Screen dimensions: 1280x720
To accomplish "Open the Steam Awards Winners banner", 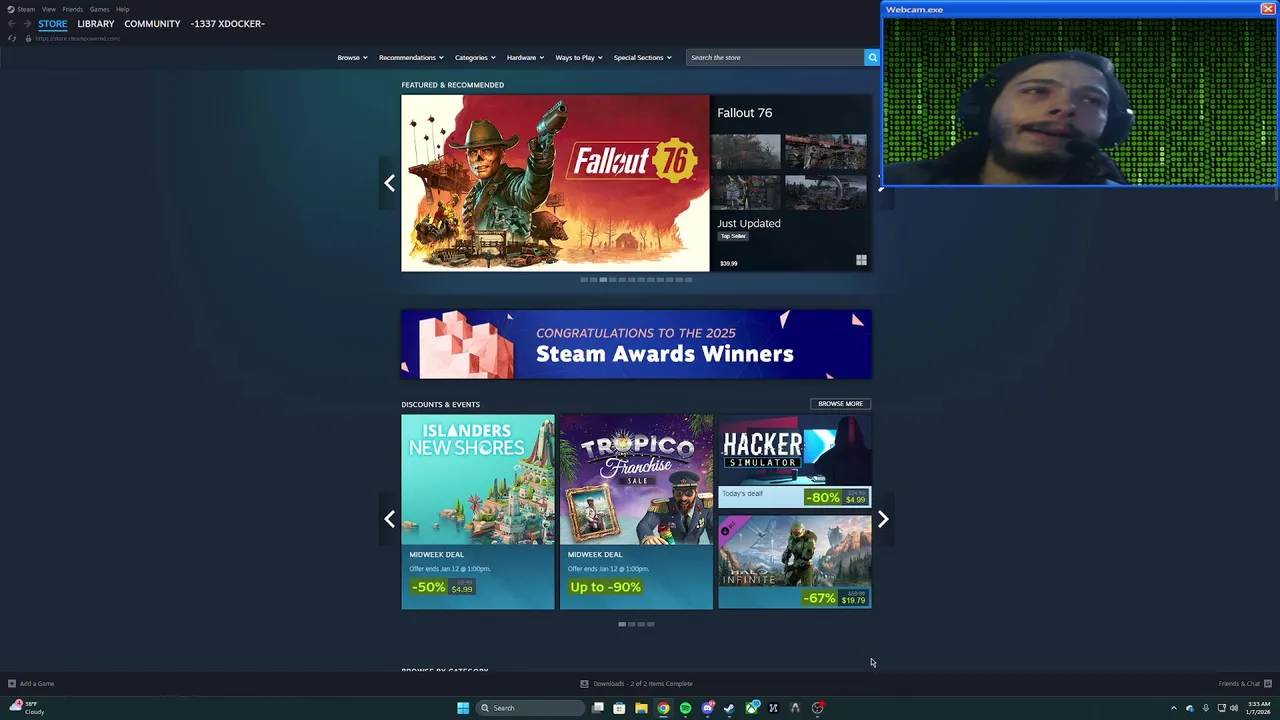I will click(636, 344).
